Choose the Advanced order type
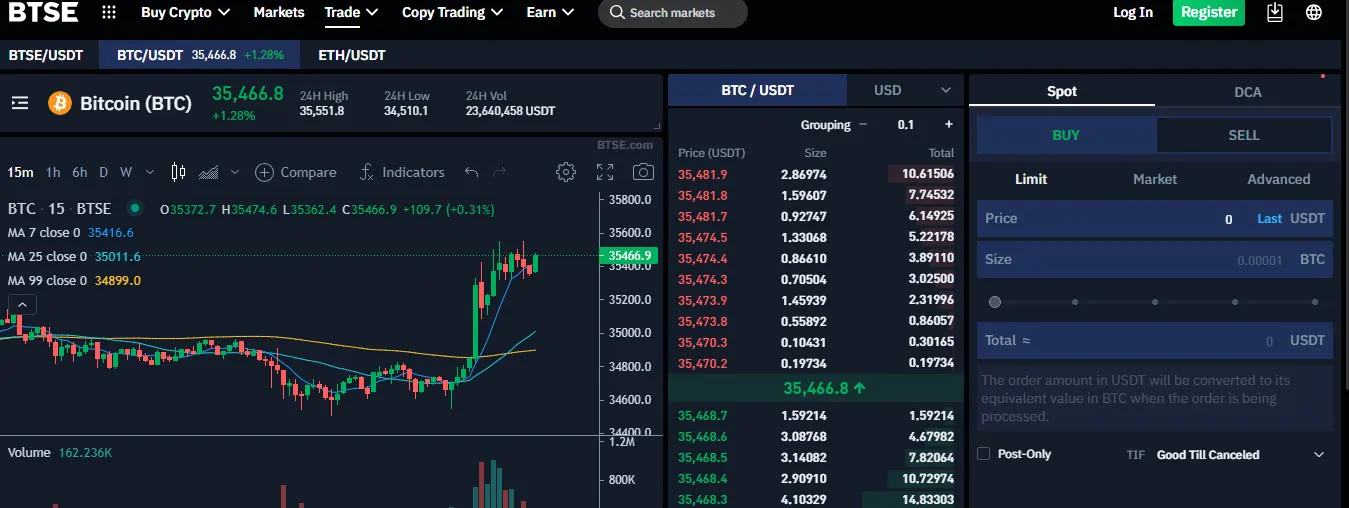This screenshot has height=508, width=1349. point(1279,179)
